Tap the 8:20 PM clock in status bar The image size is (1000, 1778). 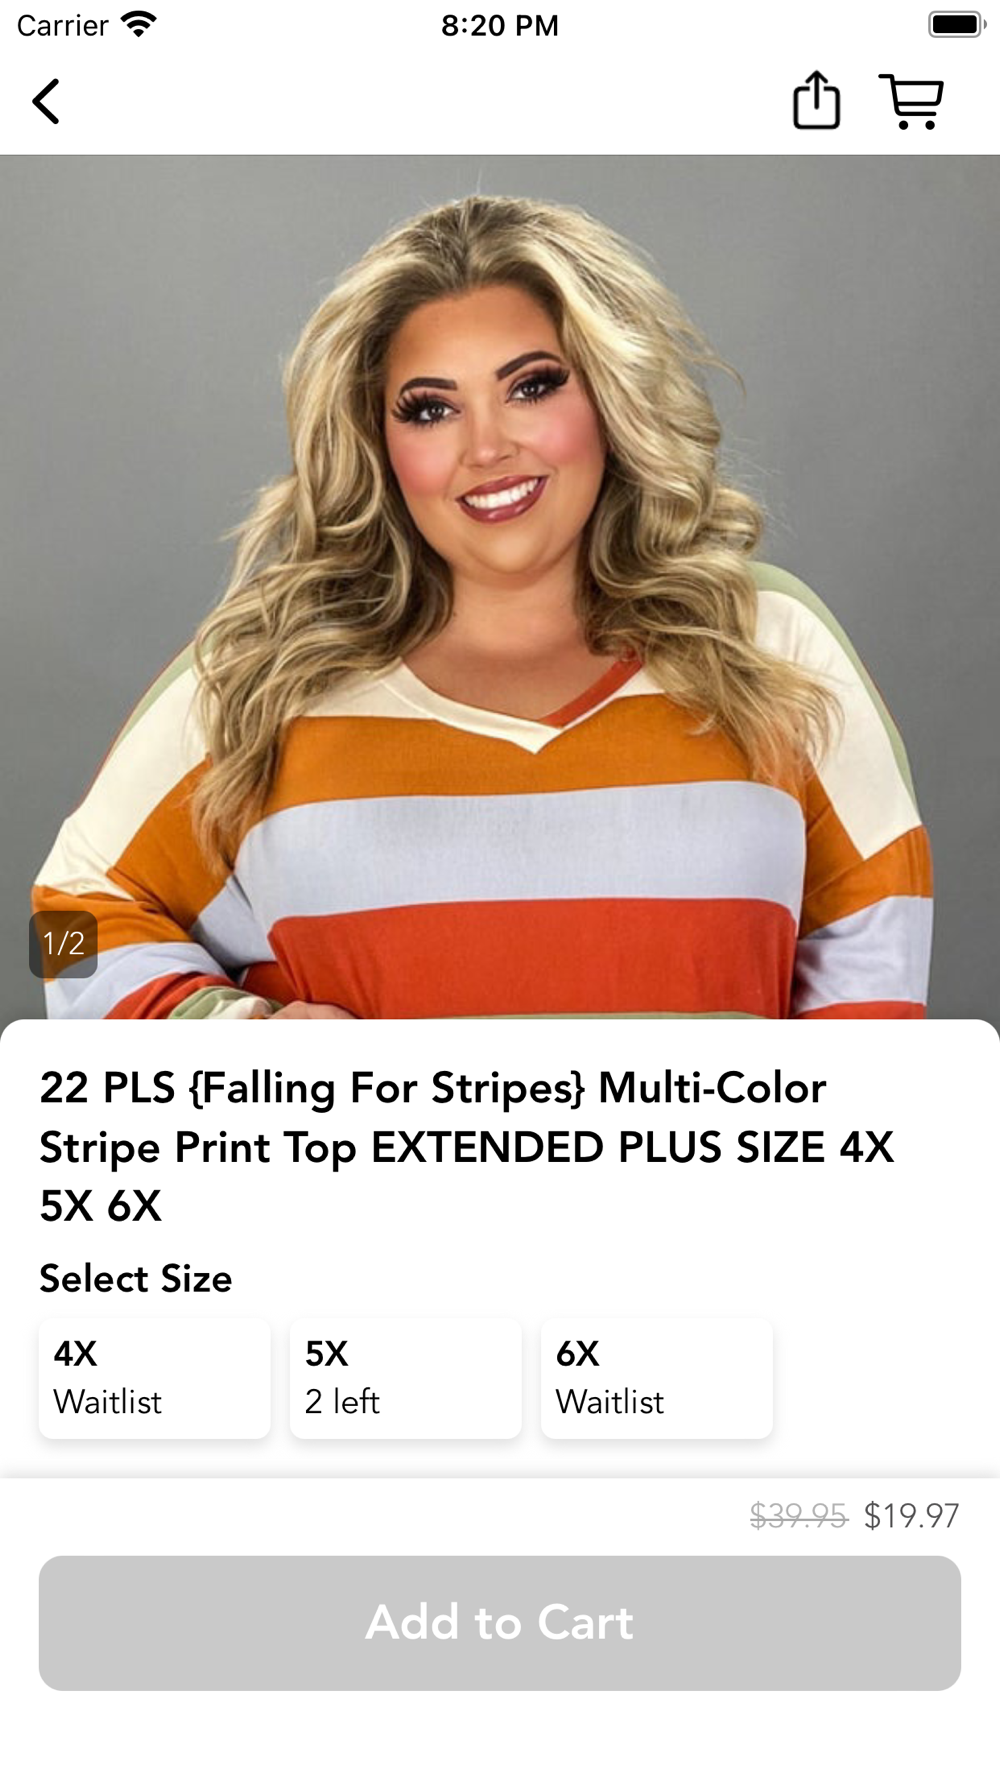click(500, 25)
